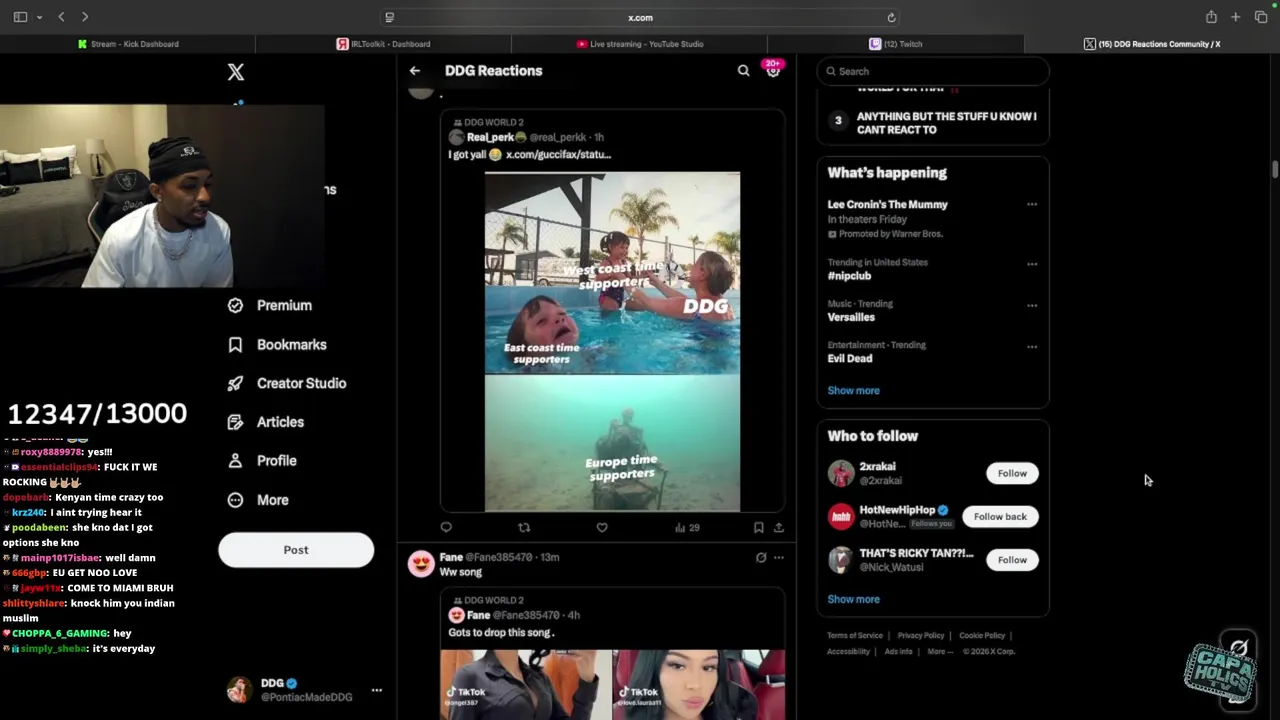
Task: Open Safari sidebar dropdown chevron
Action: [x=40, y=17]
